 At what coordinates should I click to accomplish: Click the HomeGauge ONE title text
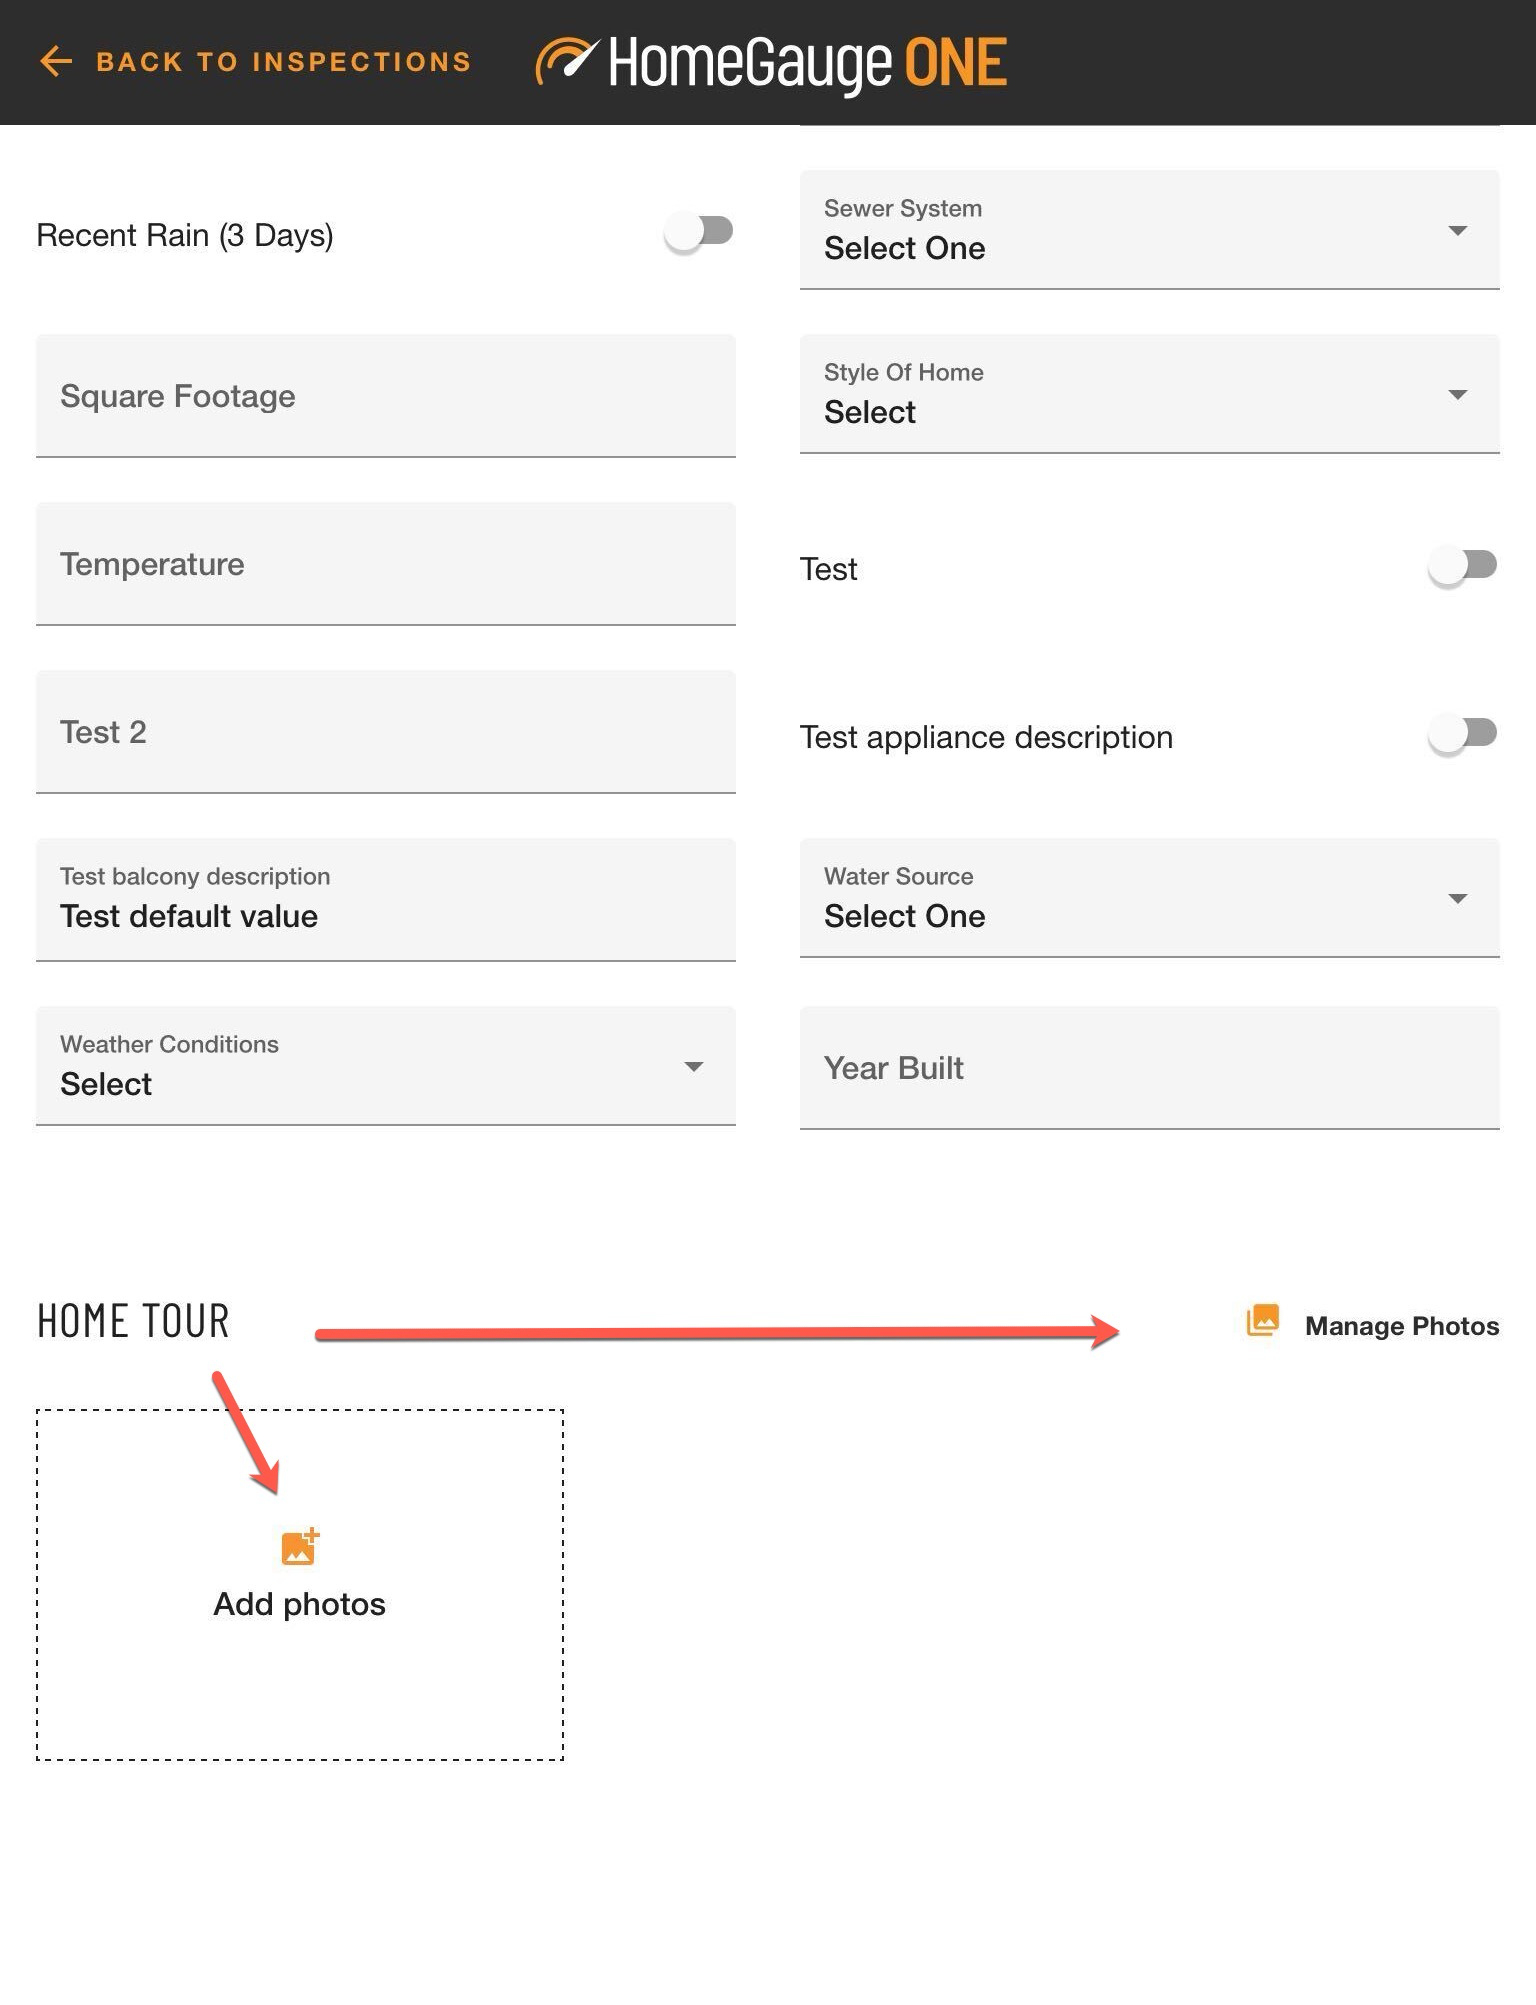(x=807, y=63)
